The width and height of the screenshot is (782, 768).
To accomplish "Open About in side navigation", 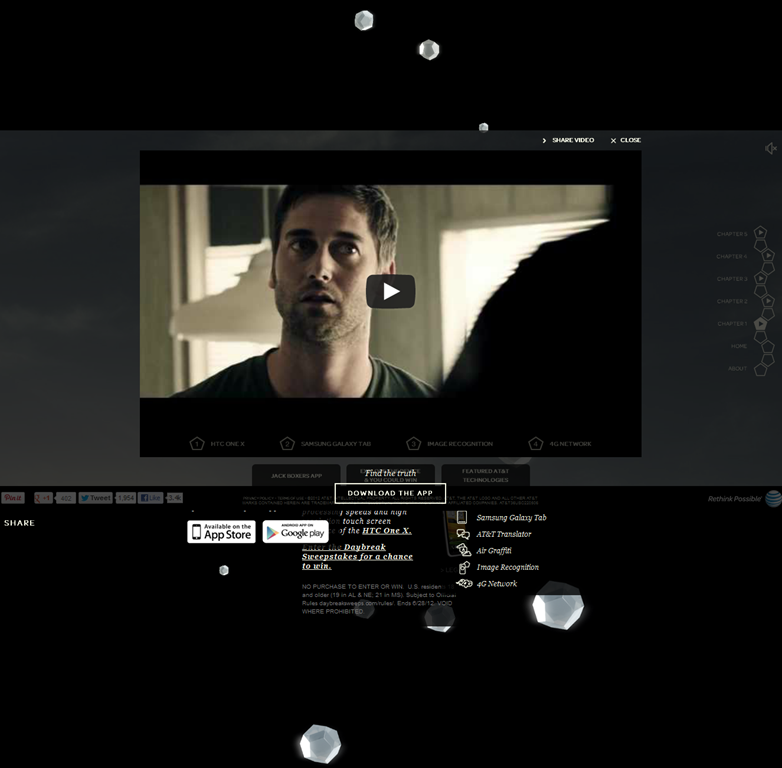I will tap(738, 369).
